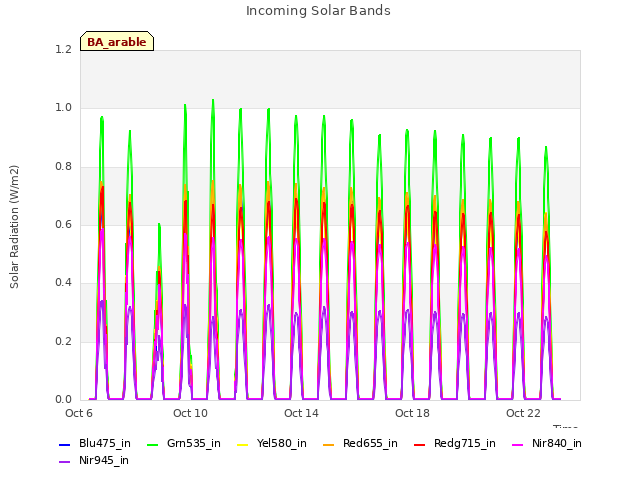Image resolution: width=640 pixels, height=480 pixels.
Task: Click the magenta Nir840_in legend swatch
Action: point(518,444)
